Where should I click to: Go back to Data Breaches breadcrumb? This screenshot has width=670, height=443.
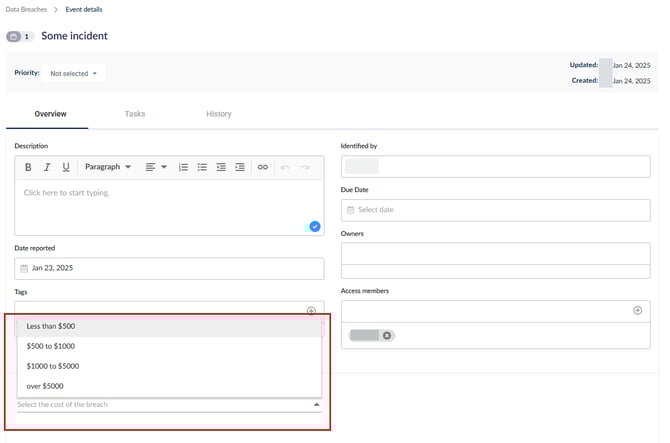[26, 9]
